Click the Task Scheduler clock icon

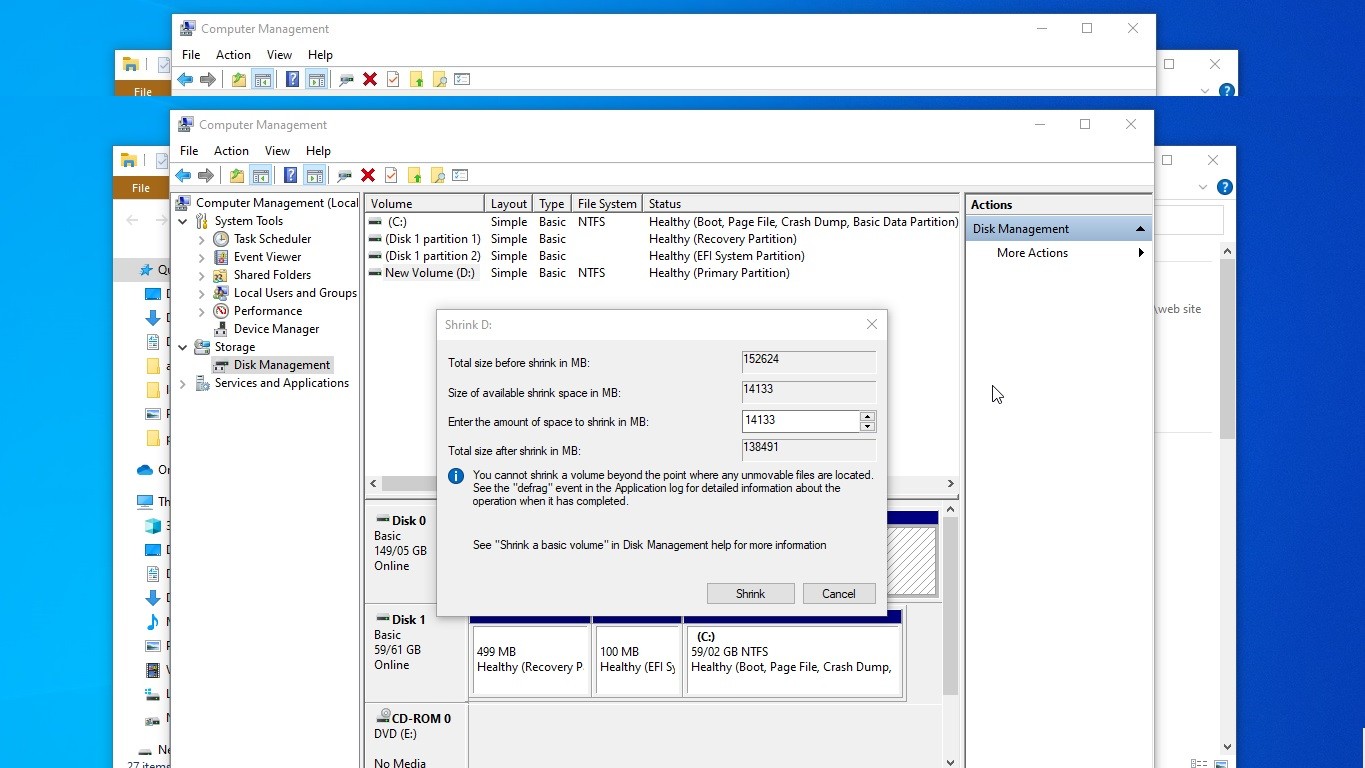(x=221, y=239)
